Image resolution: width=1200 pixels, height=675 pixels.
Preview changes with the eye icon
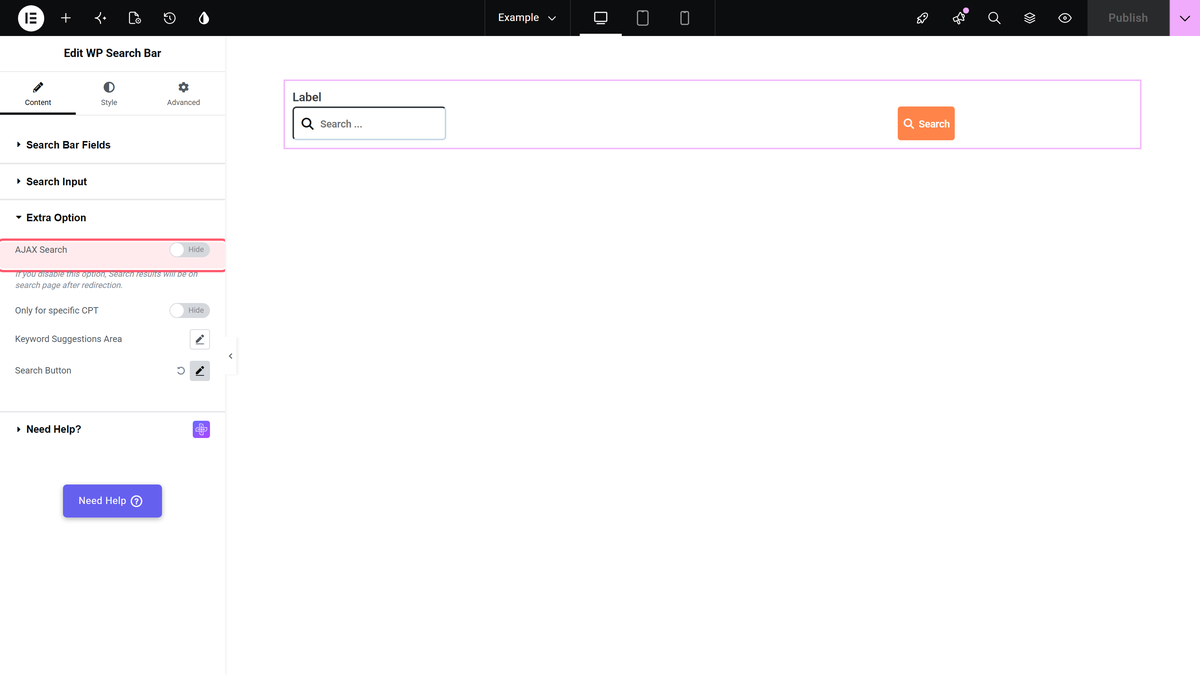pyautogui.click(x=1065, y=18)
